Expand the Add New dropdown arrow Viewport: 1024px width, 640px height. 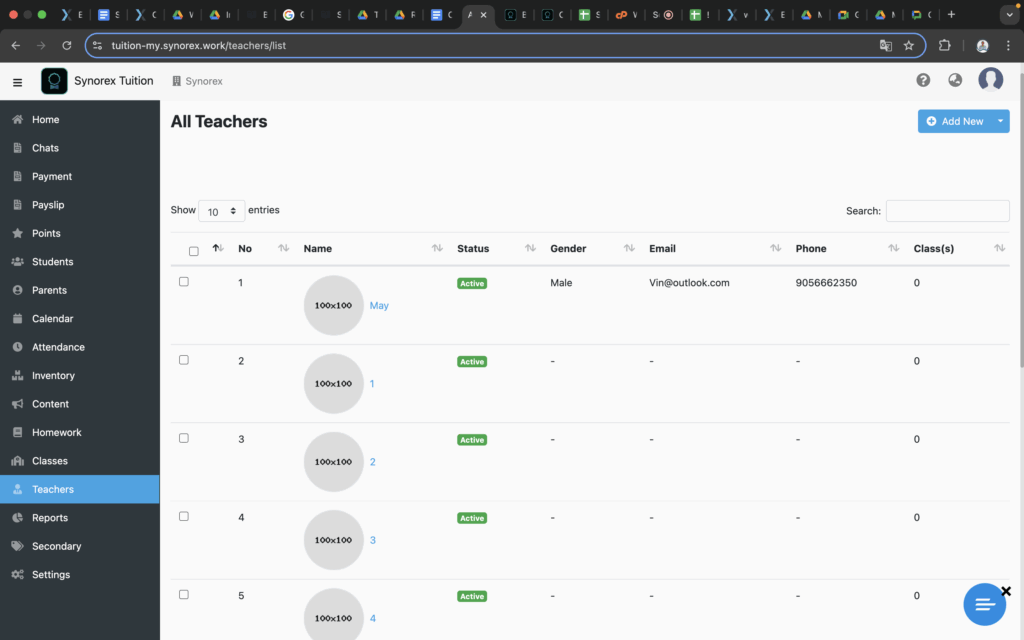(x=1000, y=121)
